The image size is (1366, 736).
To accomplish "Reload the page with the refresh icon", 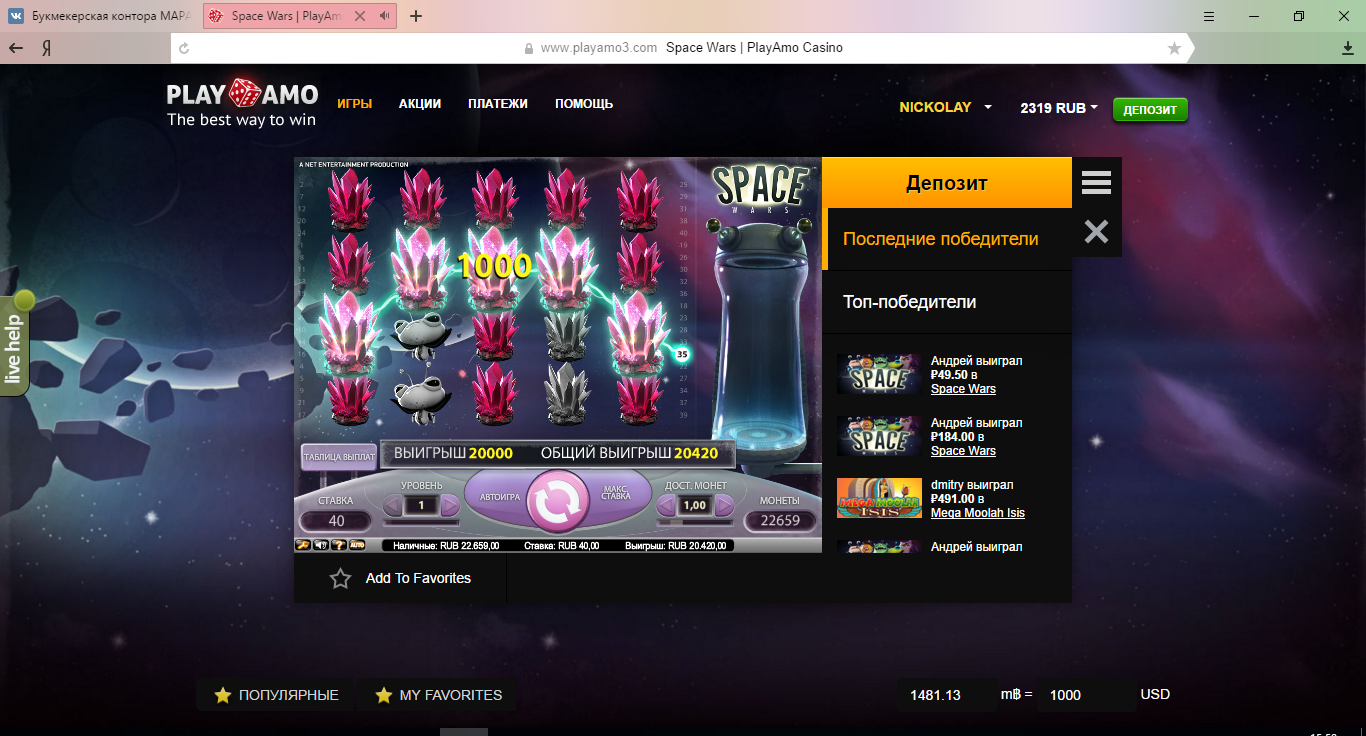I will [x=183, y=48].
